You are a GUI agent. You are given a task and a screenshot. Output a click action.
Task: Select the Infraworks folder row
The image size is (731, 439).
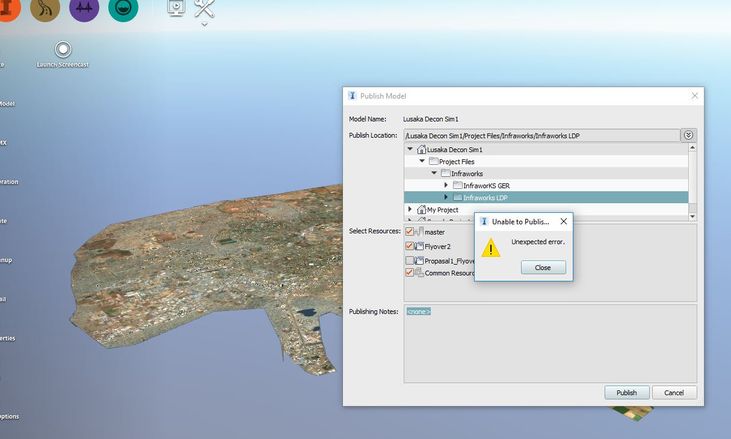pyautogui.click(x=546, y=173)
